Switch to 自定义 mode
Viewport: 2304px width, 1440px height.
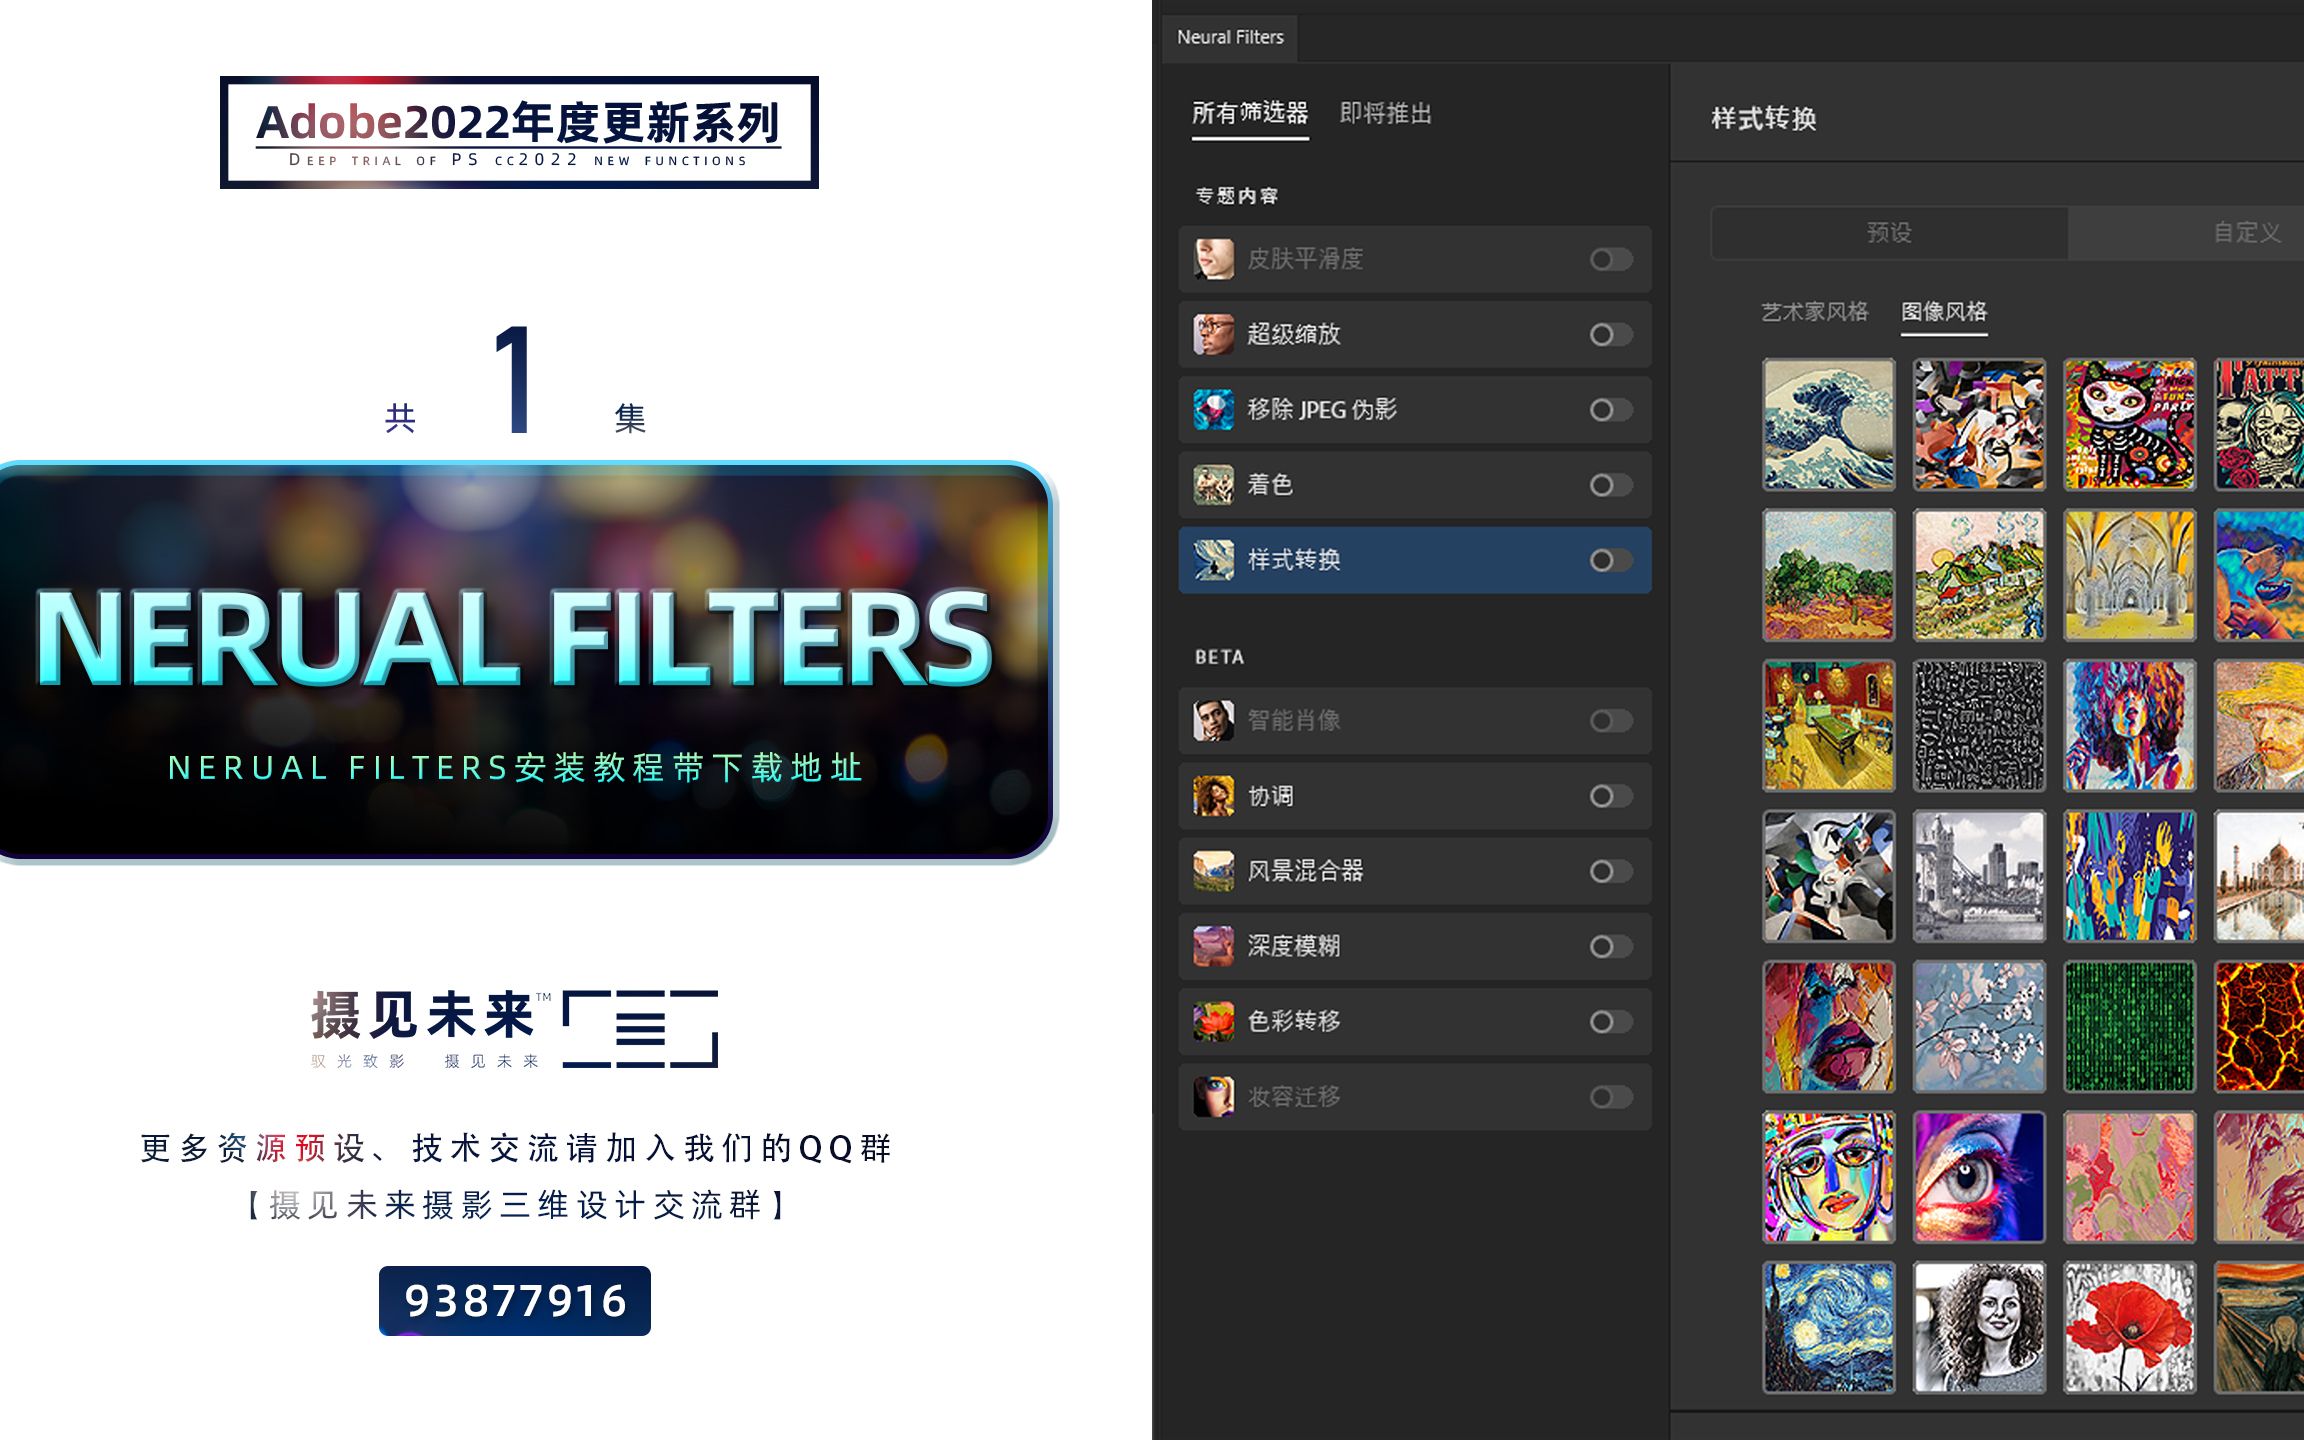pyautogui.click(x=2243, y=233)
